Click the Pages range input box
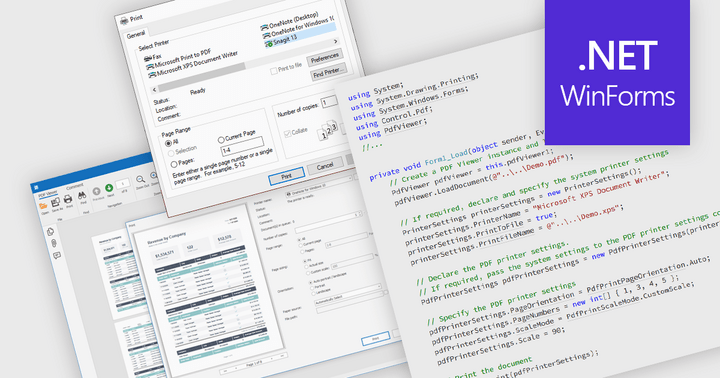Screen dimensions: 720x378 242,147
